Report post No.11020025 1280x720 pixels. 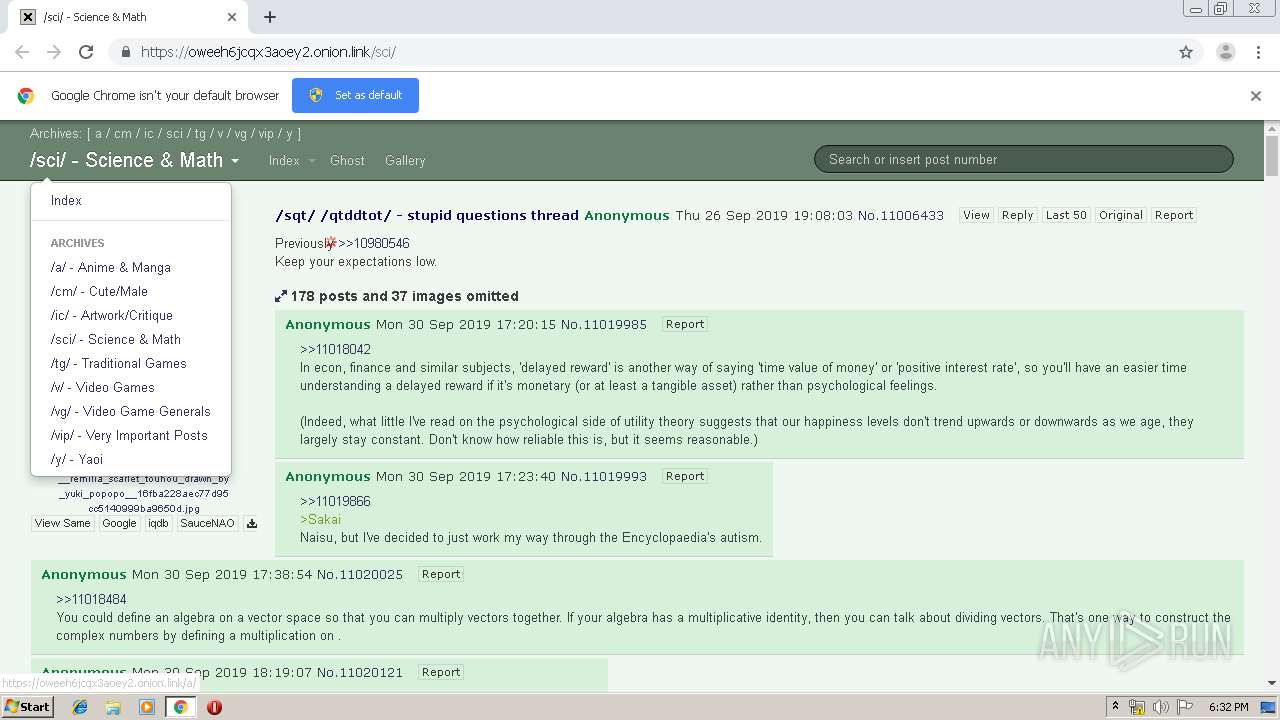(441, 574)
